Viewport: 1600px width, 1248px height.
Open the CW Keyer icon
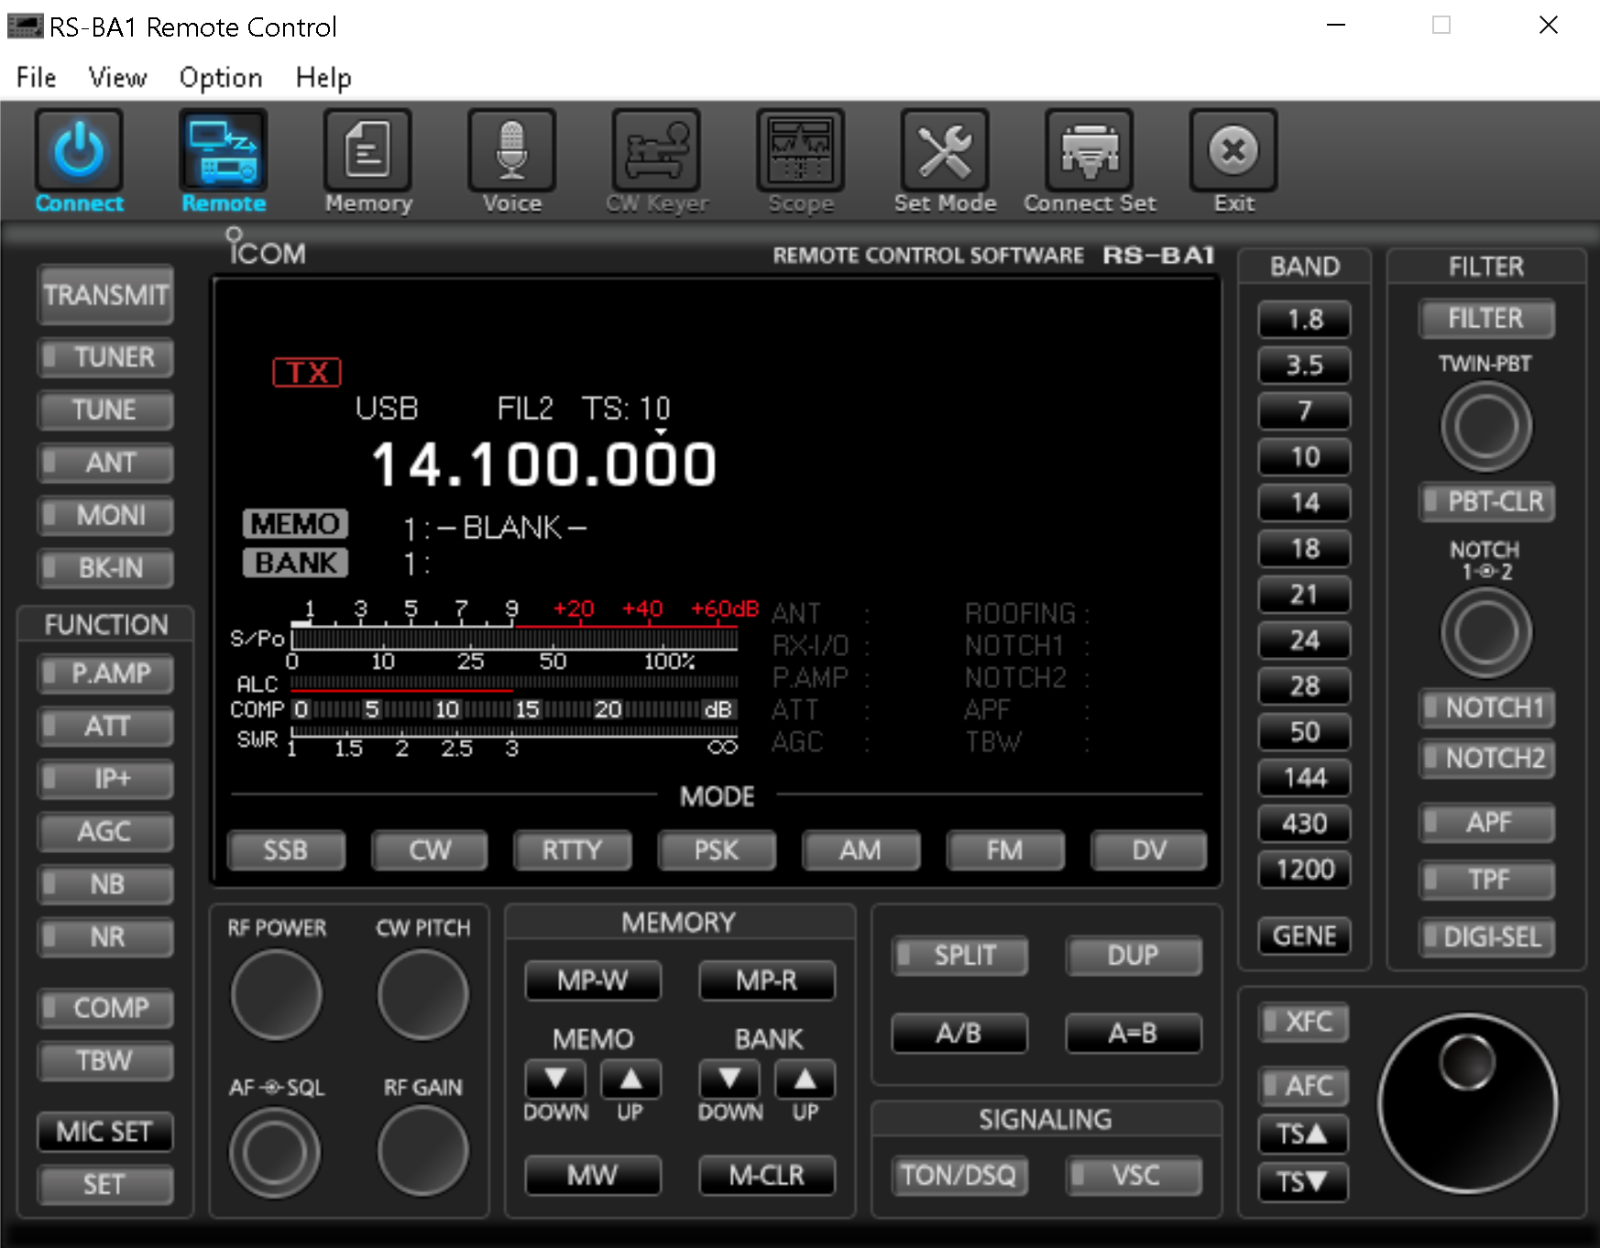pyautogui.click(x=656, y=150)
